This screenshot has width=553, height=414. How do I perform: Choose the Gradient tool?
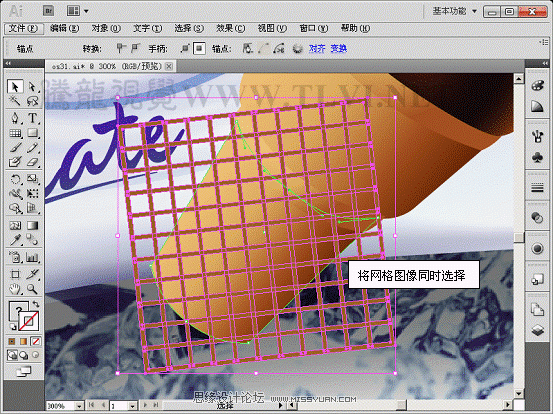click(x=32, y=225)
